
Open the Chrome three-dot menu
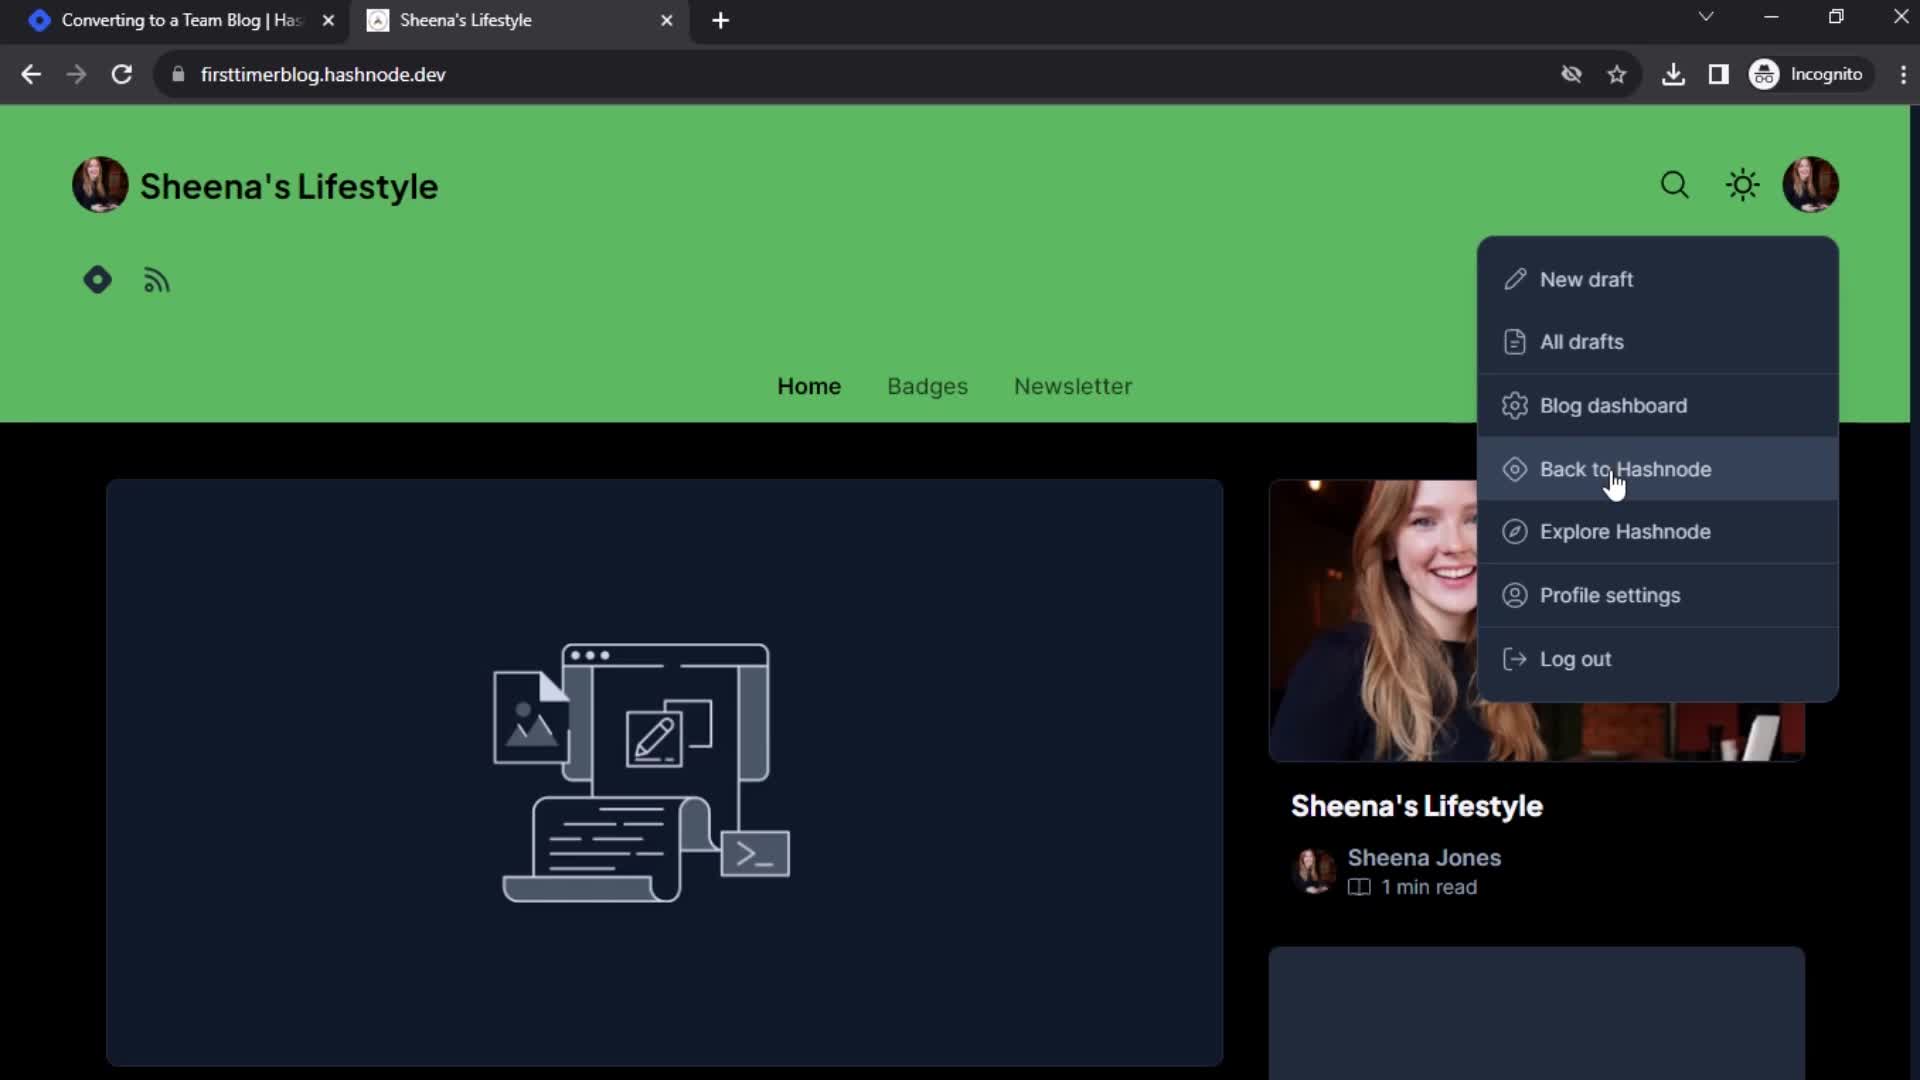[1903, 75]
